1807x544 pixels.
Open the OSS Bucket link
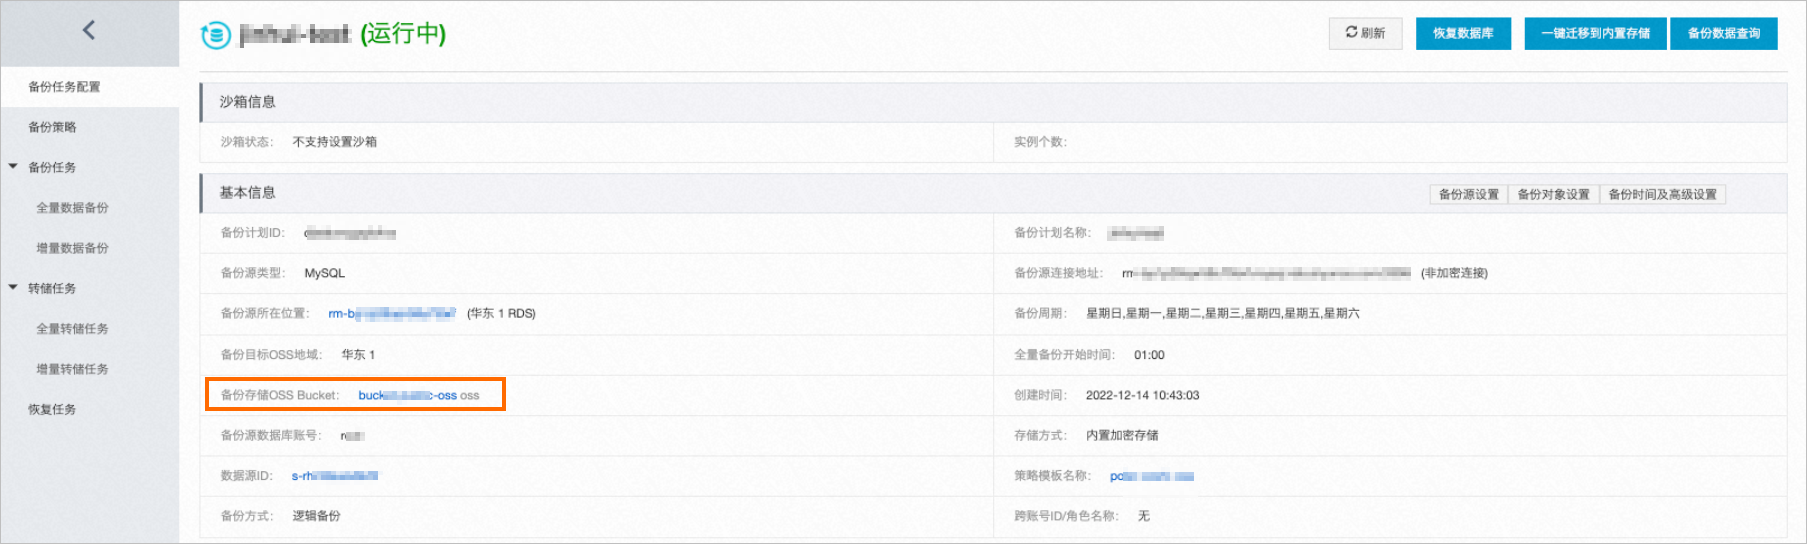(408, 395)
